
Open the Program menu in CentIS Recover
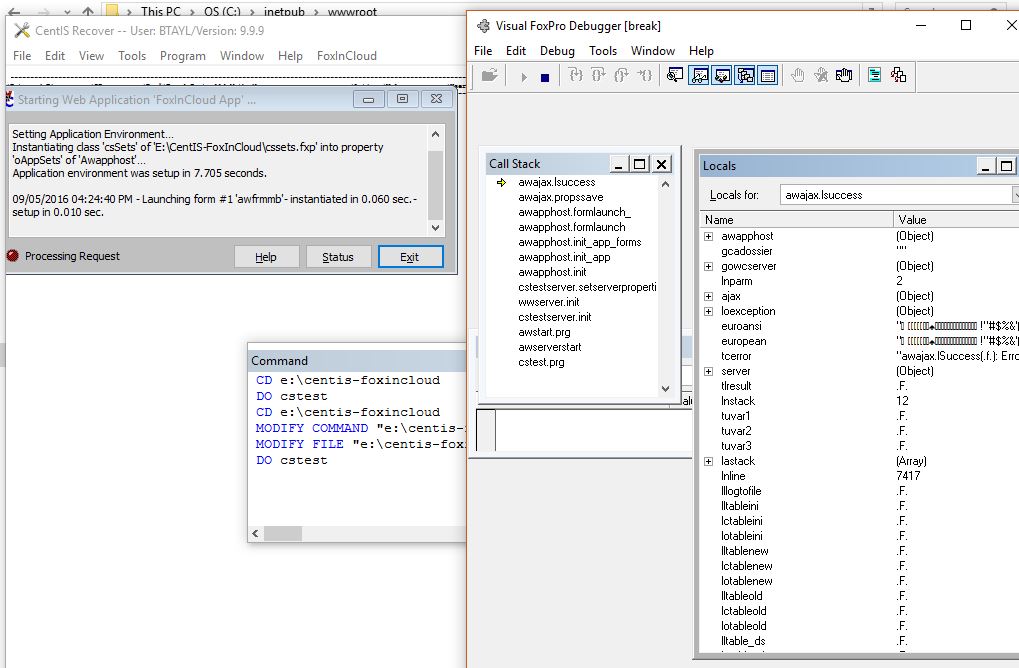coord(183,56)
